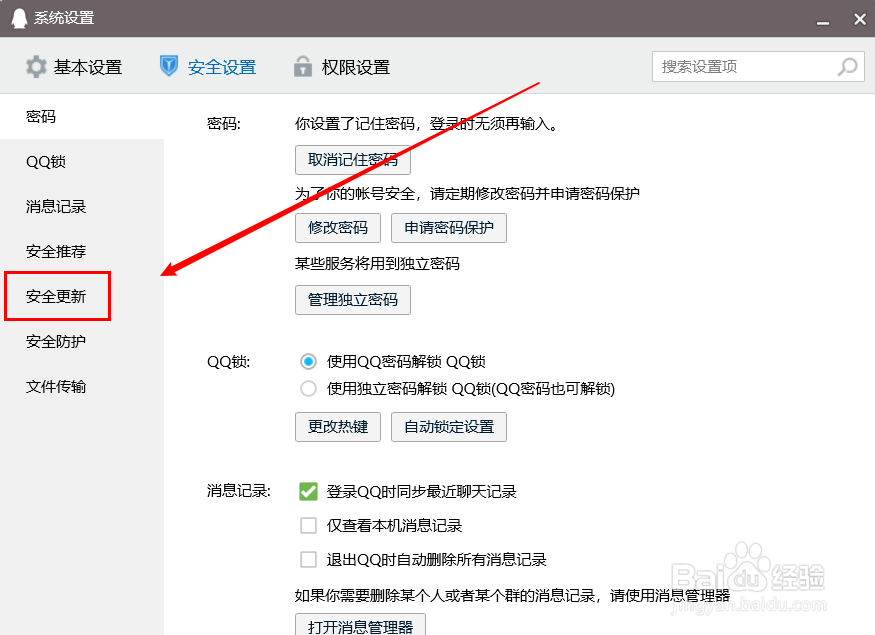Select 密码 in the sidebar
This screenshot has width=875, height=635.
(82, 117)
